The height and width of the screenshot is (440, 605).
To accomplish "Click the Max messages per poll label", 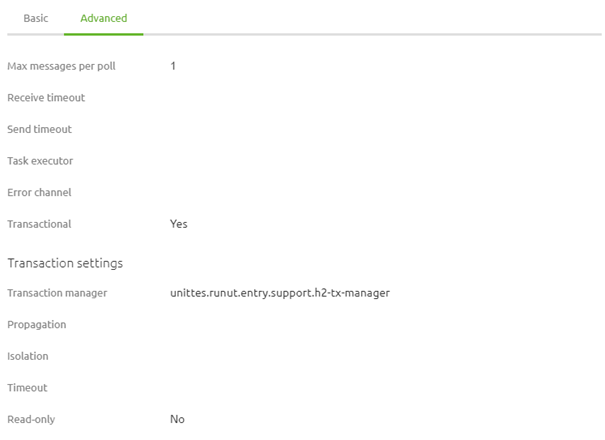I will tap(61, 66).
